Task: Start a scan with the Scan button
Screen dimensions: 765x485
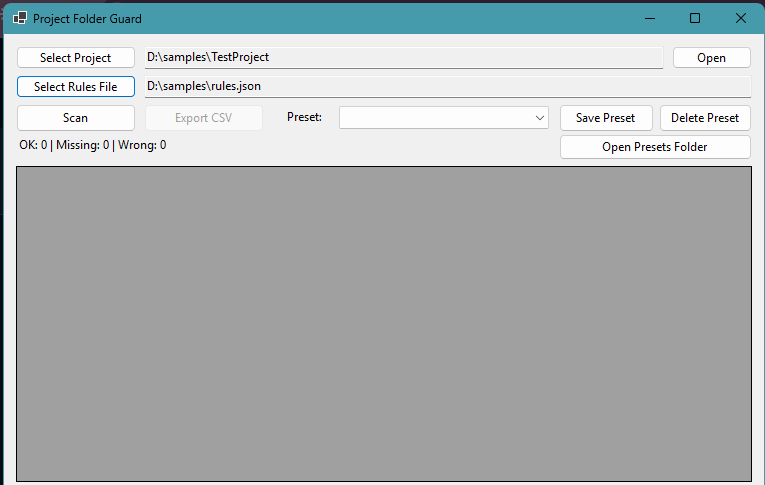Action: click(76, 118)
